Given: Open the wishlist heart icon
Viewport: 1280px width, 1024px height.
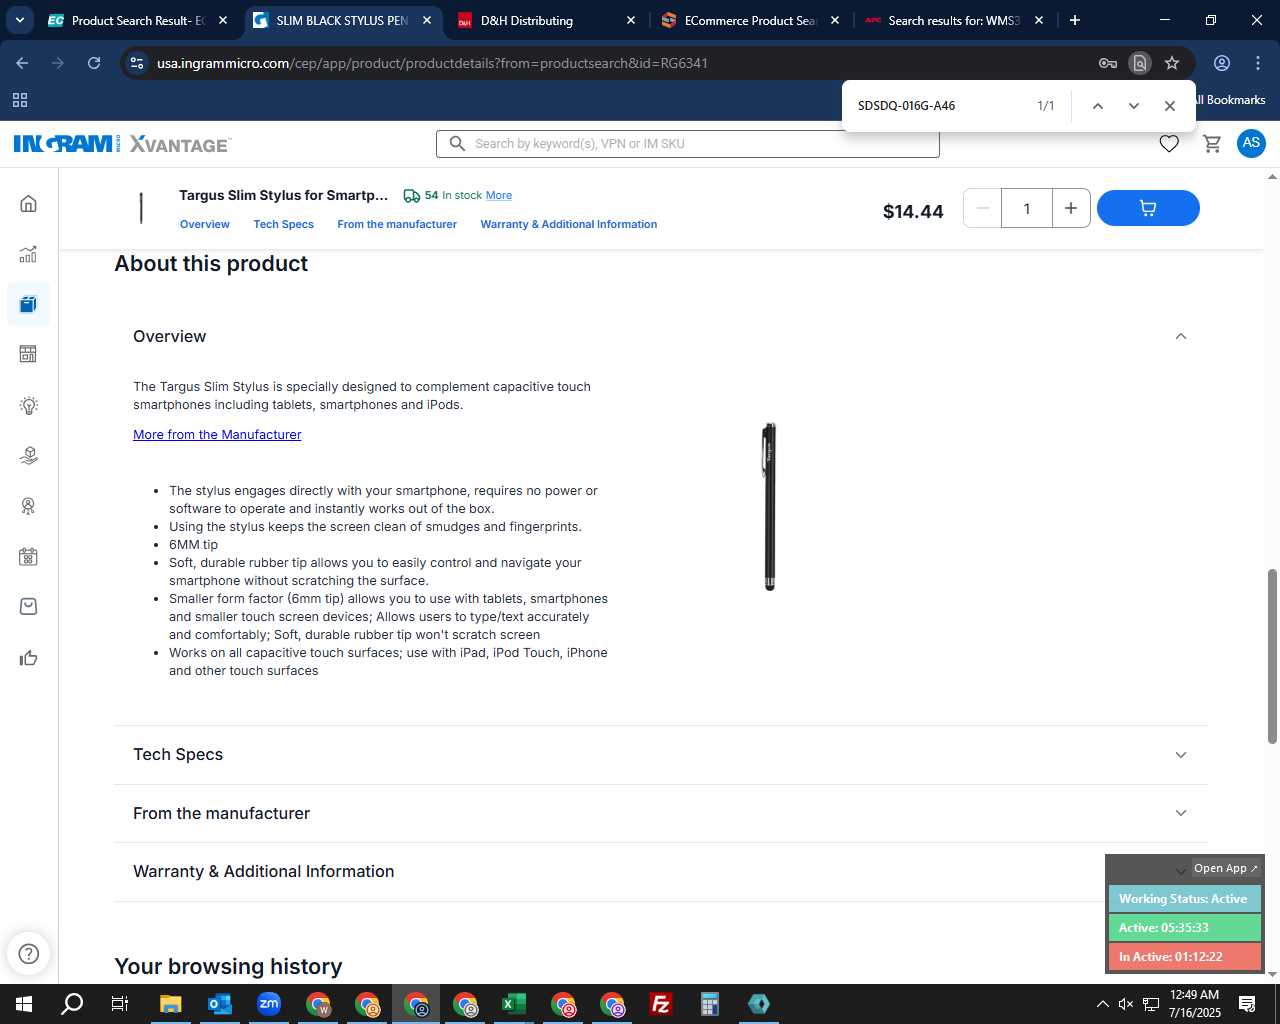Looking at the screenshot, I should (x=1169, y=144).
